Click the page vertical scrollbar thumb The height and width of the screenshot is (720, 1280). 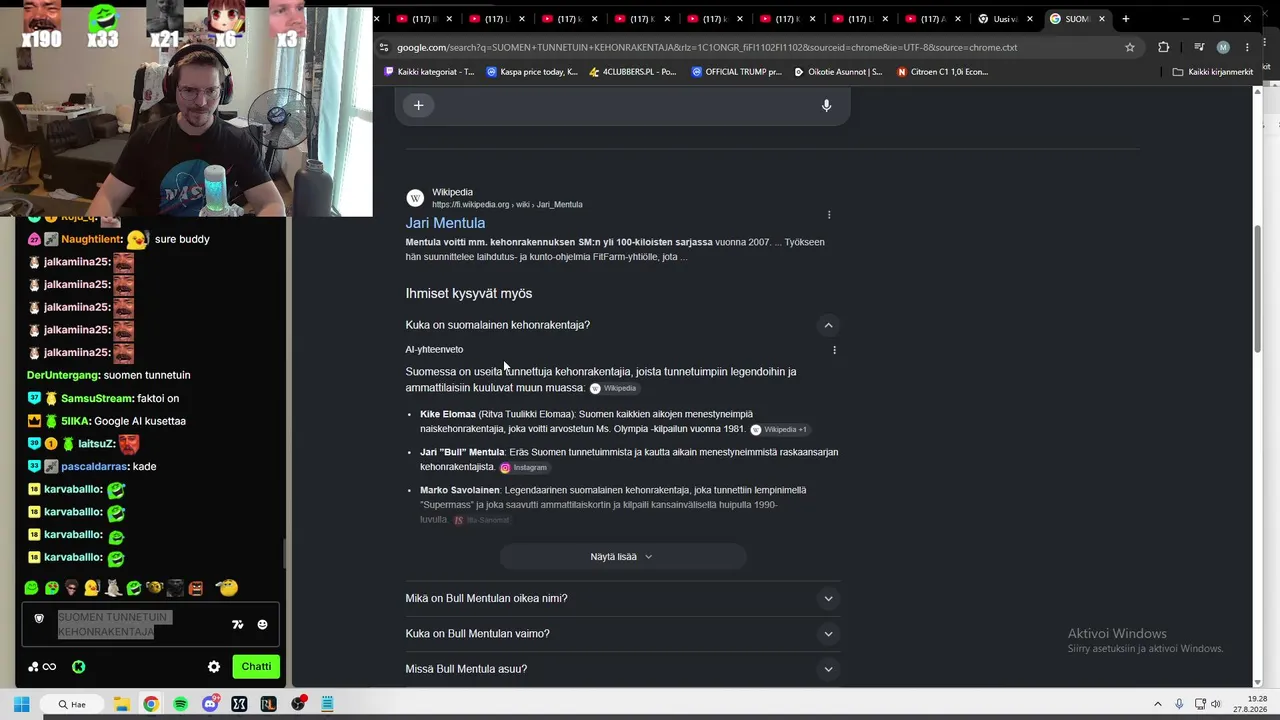pyautogui.click(x=1258, y=288)
